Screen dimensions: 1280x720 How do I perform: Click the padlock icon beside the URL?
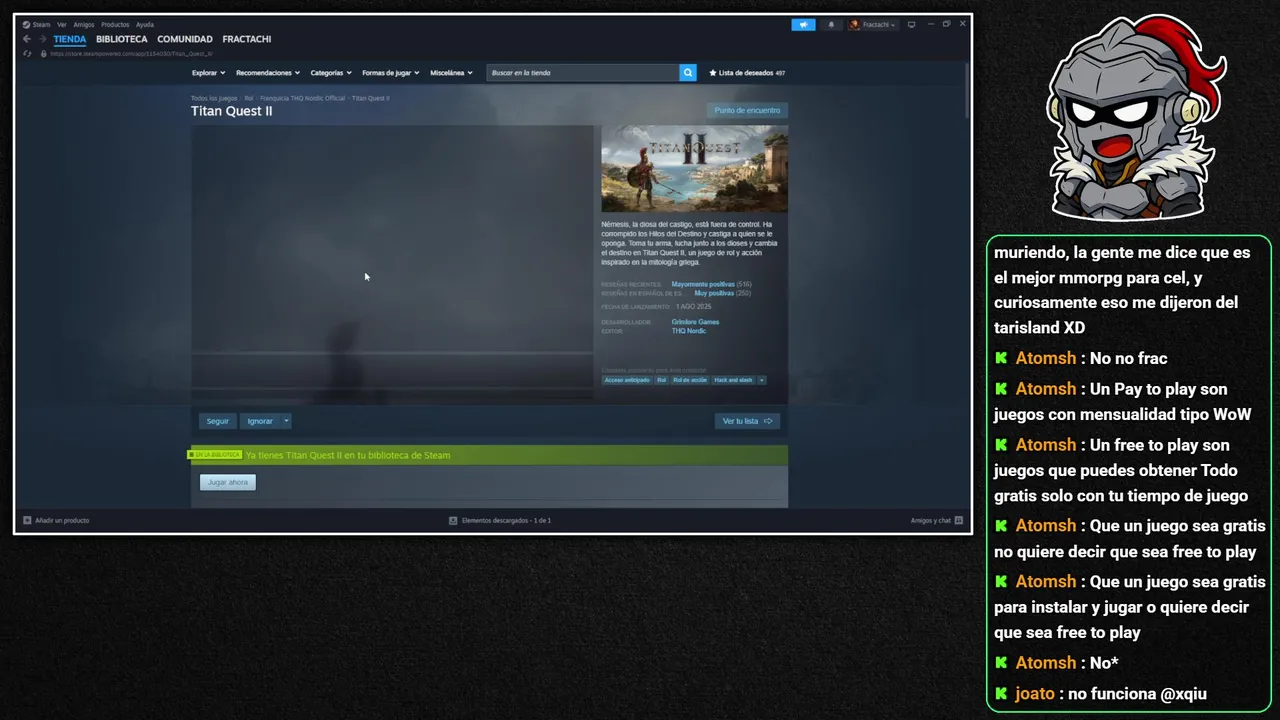(x=43, y=53)
